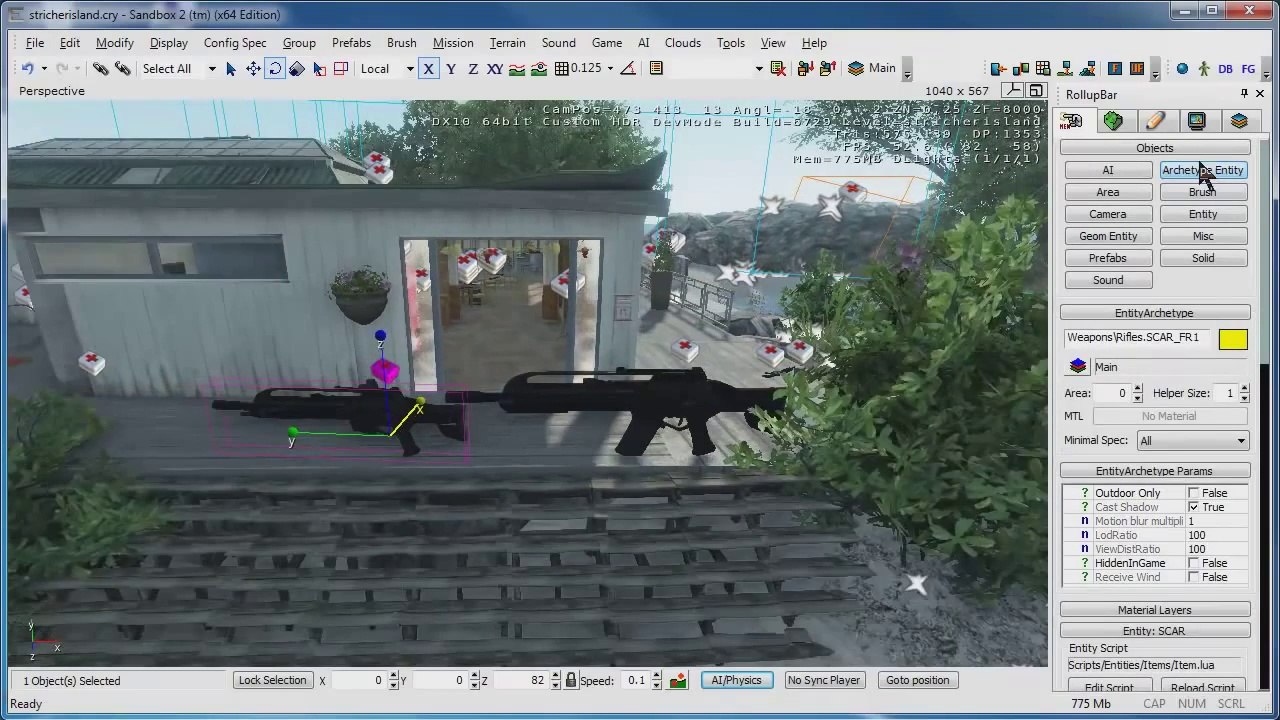Open the grid size 0.125 dropdown arrow

(609, 69)
